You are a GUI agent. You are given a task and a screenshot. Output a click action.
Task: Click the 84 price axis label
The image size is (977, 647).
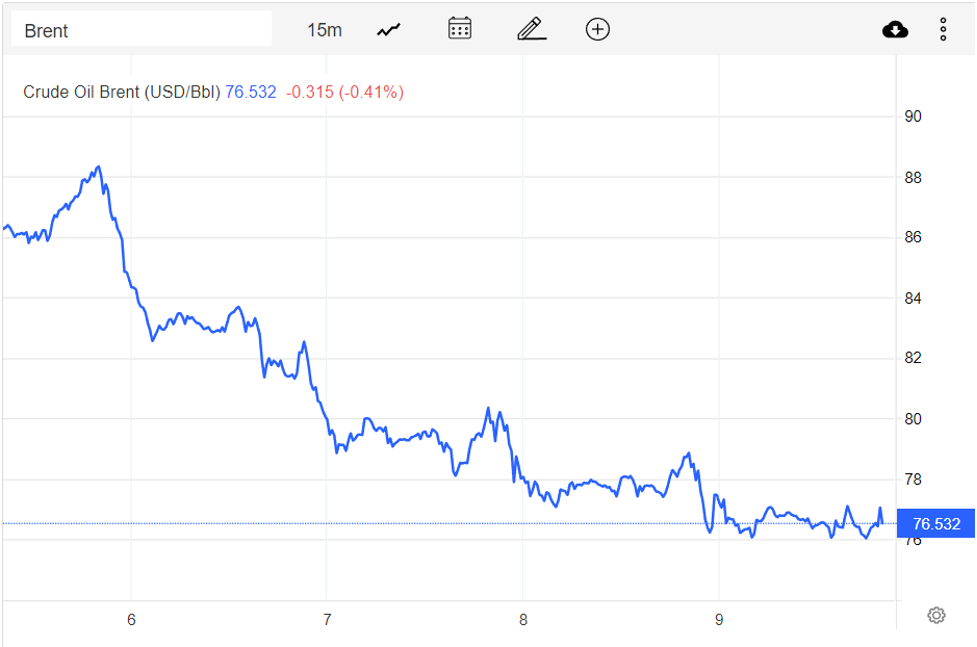[x=912, y=298]
